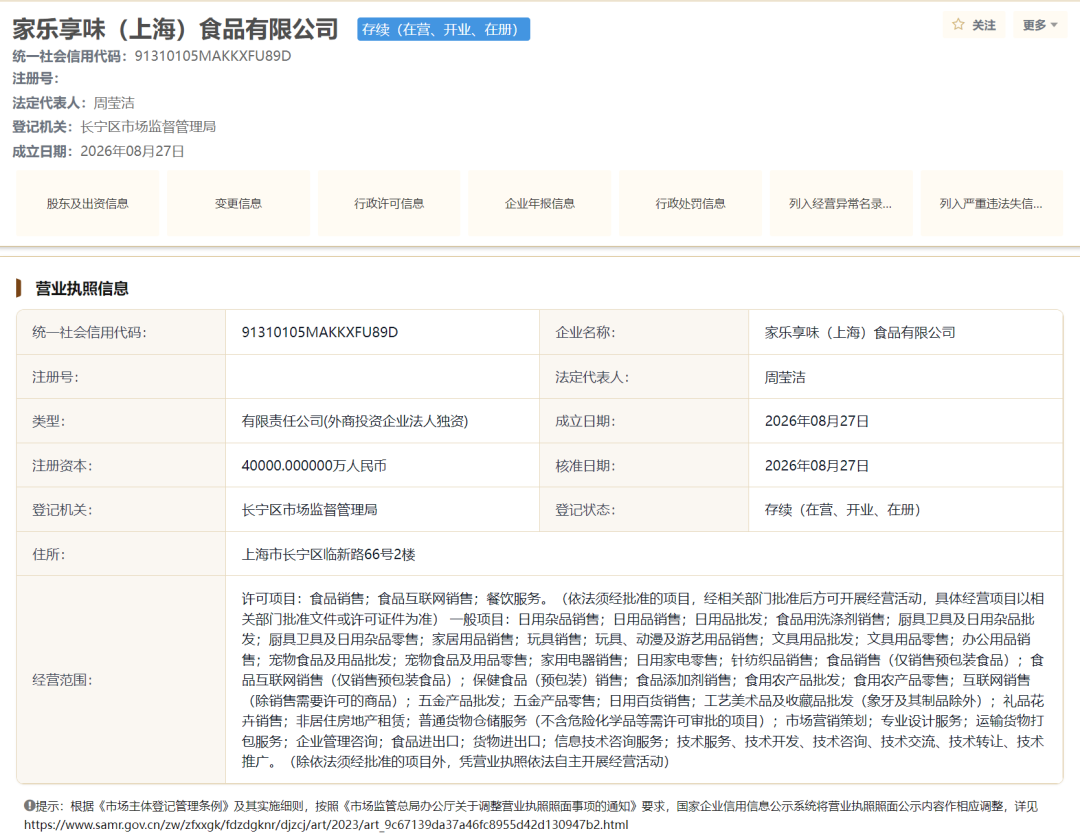
Task: Click the table 企业名称 value cell
Action: click(x=906, y=333)
